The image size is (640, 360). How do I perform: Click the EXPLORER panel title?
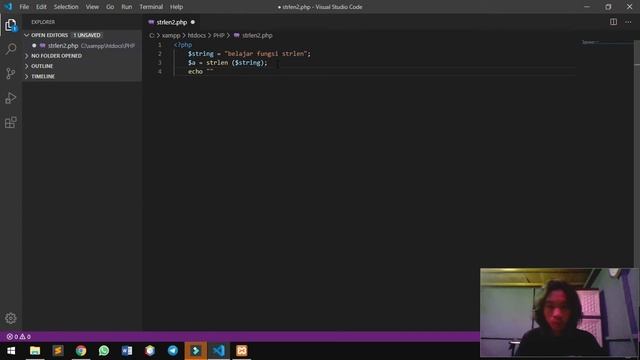tap(43, 22)
